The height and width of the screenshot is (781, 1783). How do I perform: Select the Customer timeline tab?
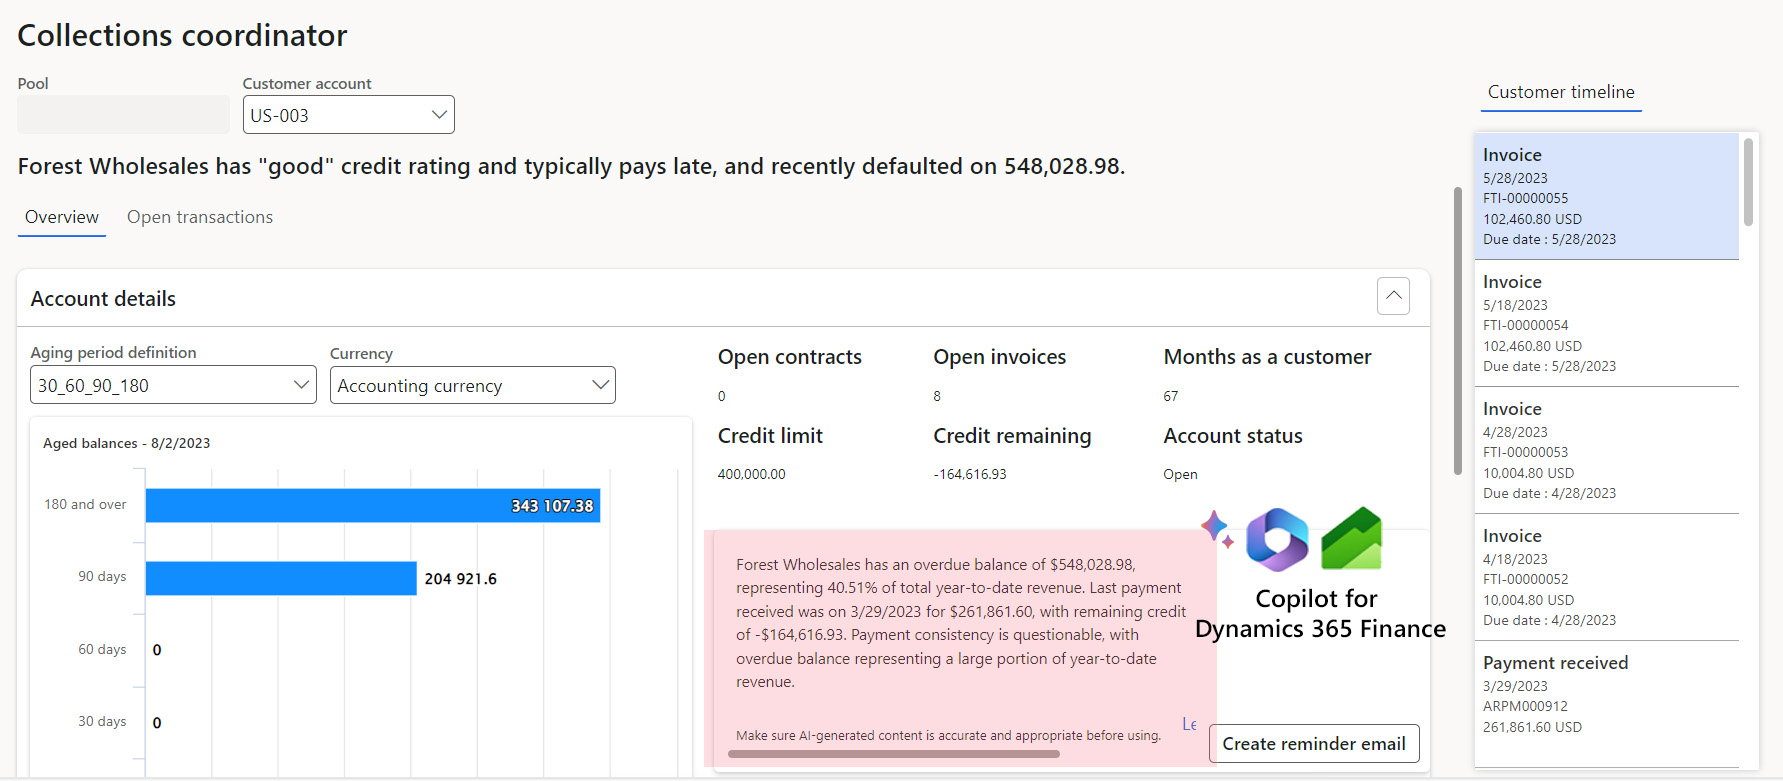click(x=1561, y=92)
